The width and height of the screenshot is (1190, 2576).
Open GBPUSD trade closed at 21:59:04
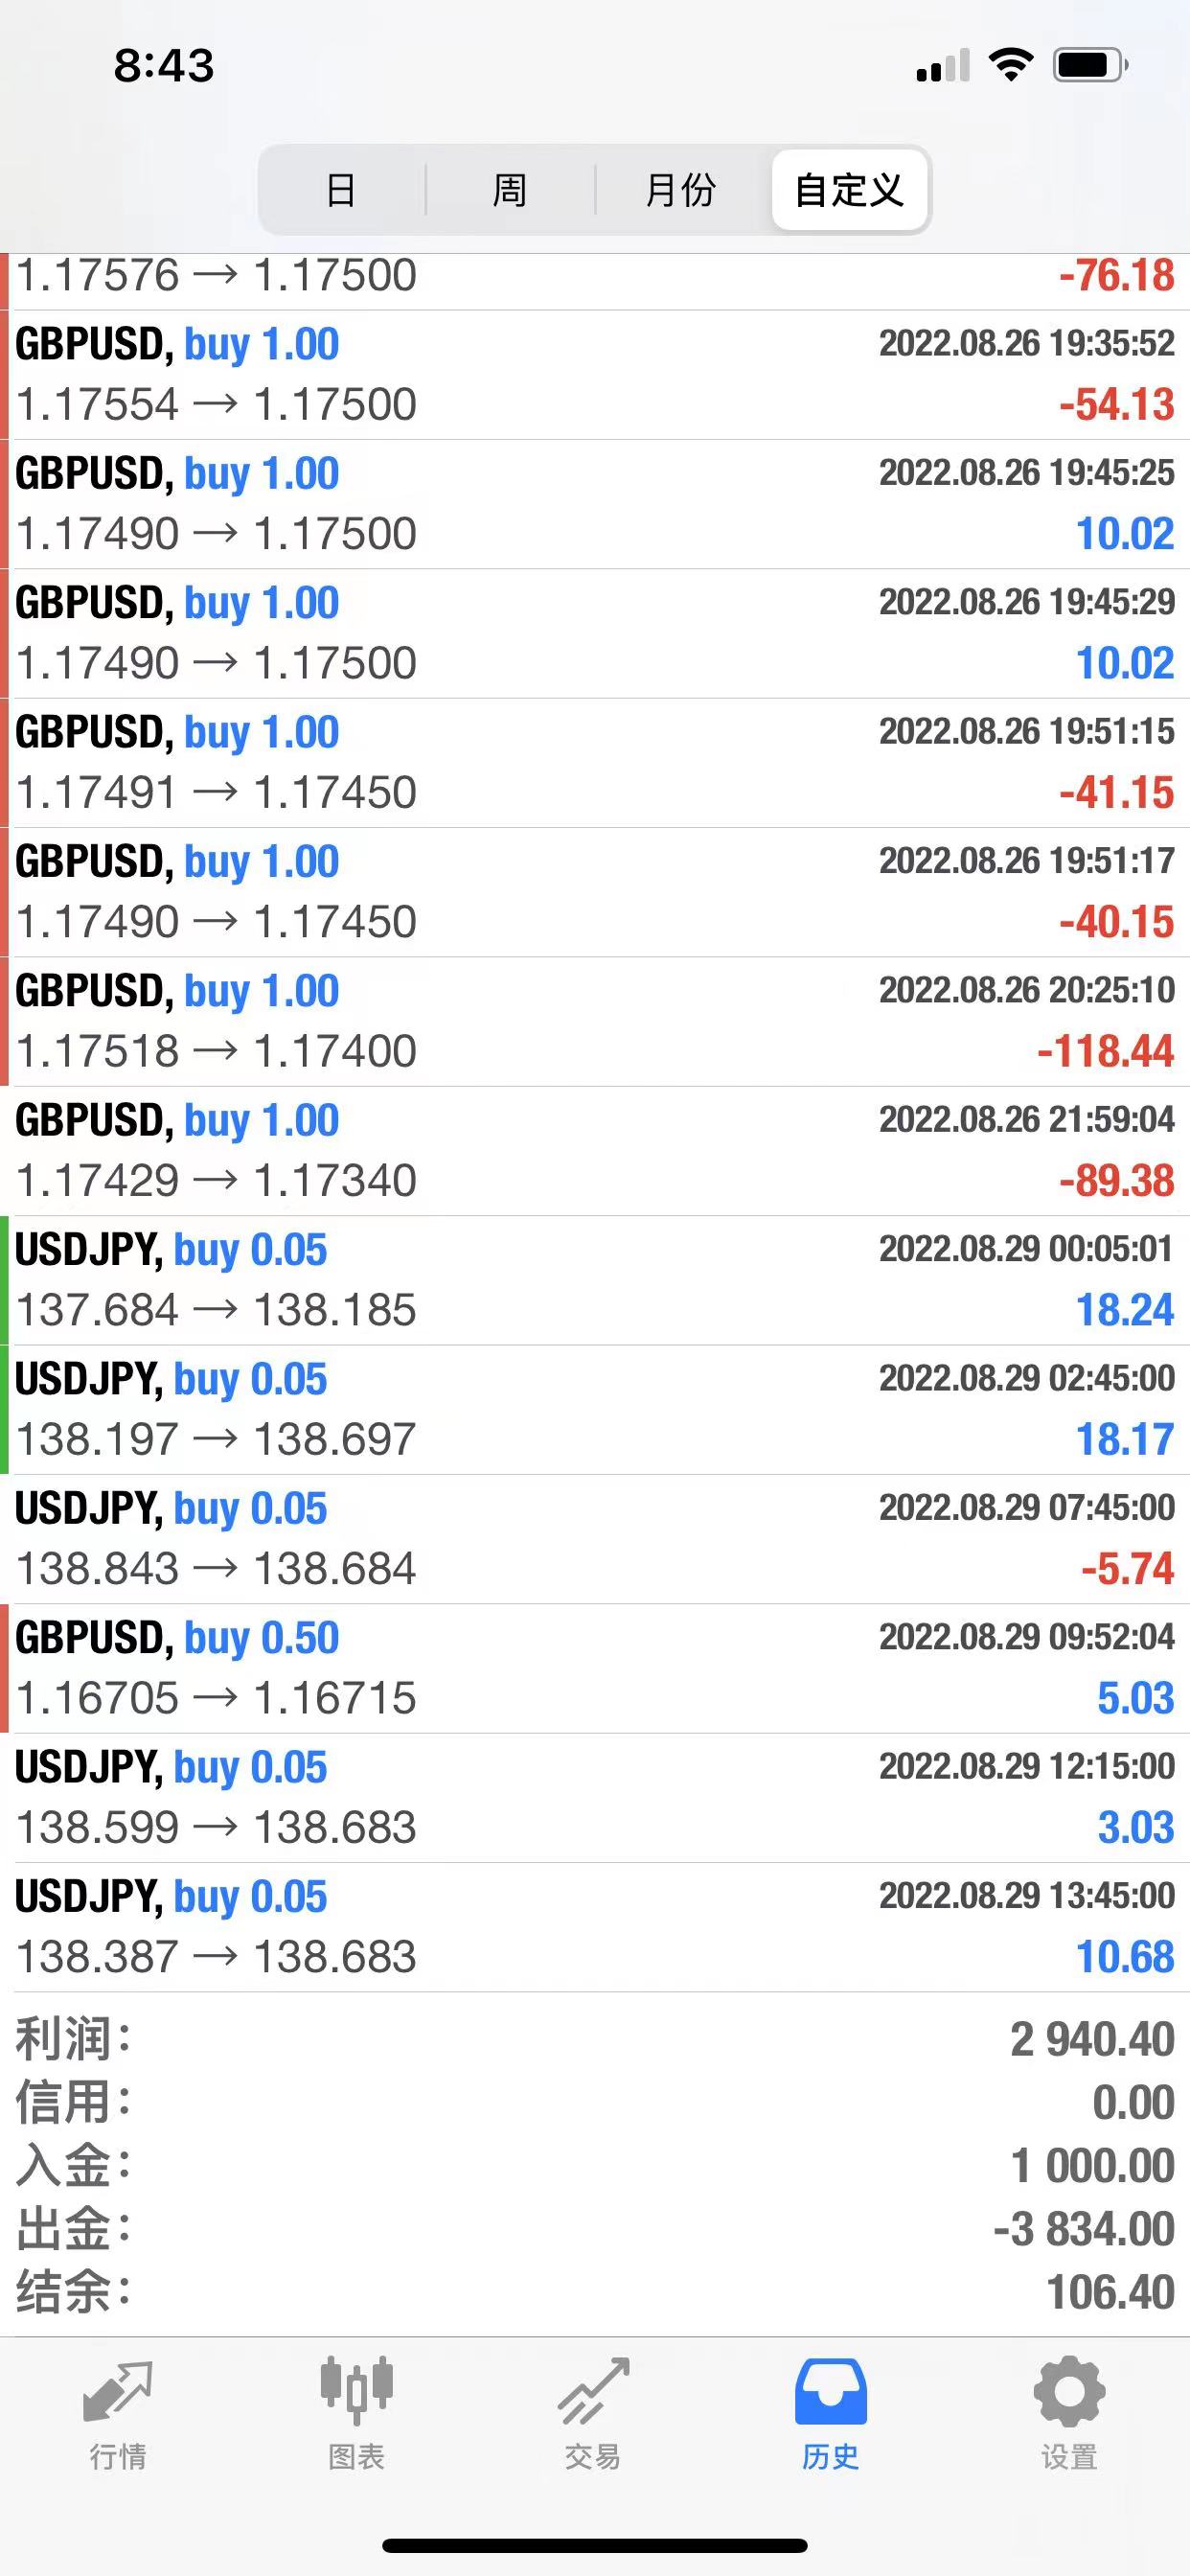595,1150
